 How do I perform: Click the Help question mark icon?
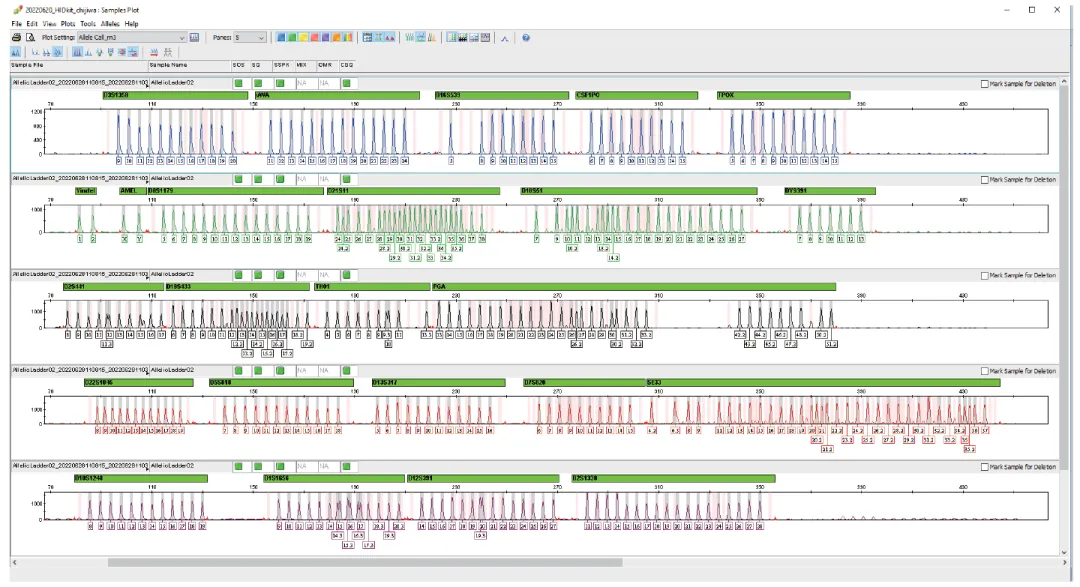tap(526, 37)
